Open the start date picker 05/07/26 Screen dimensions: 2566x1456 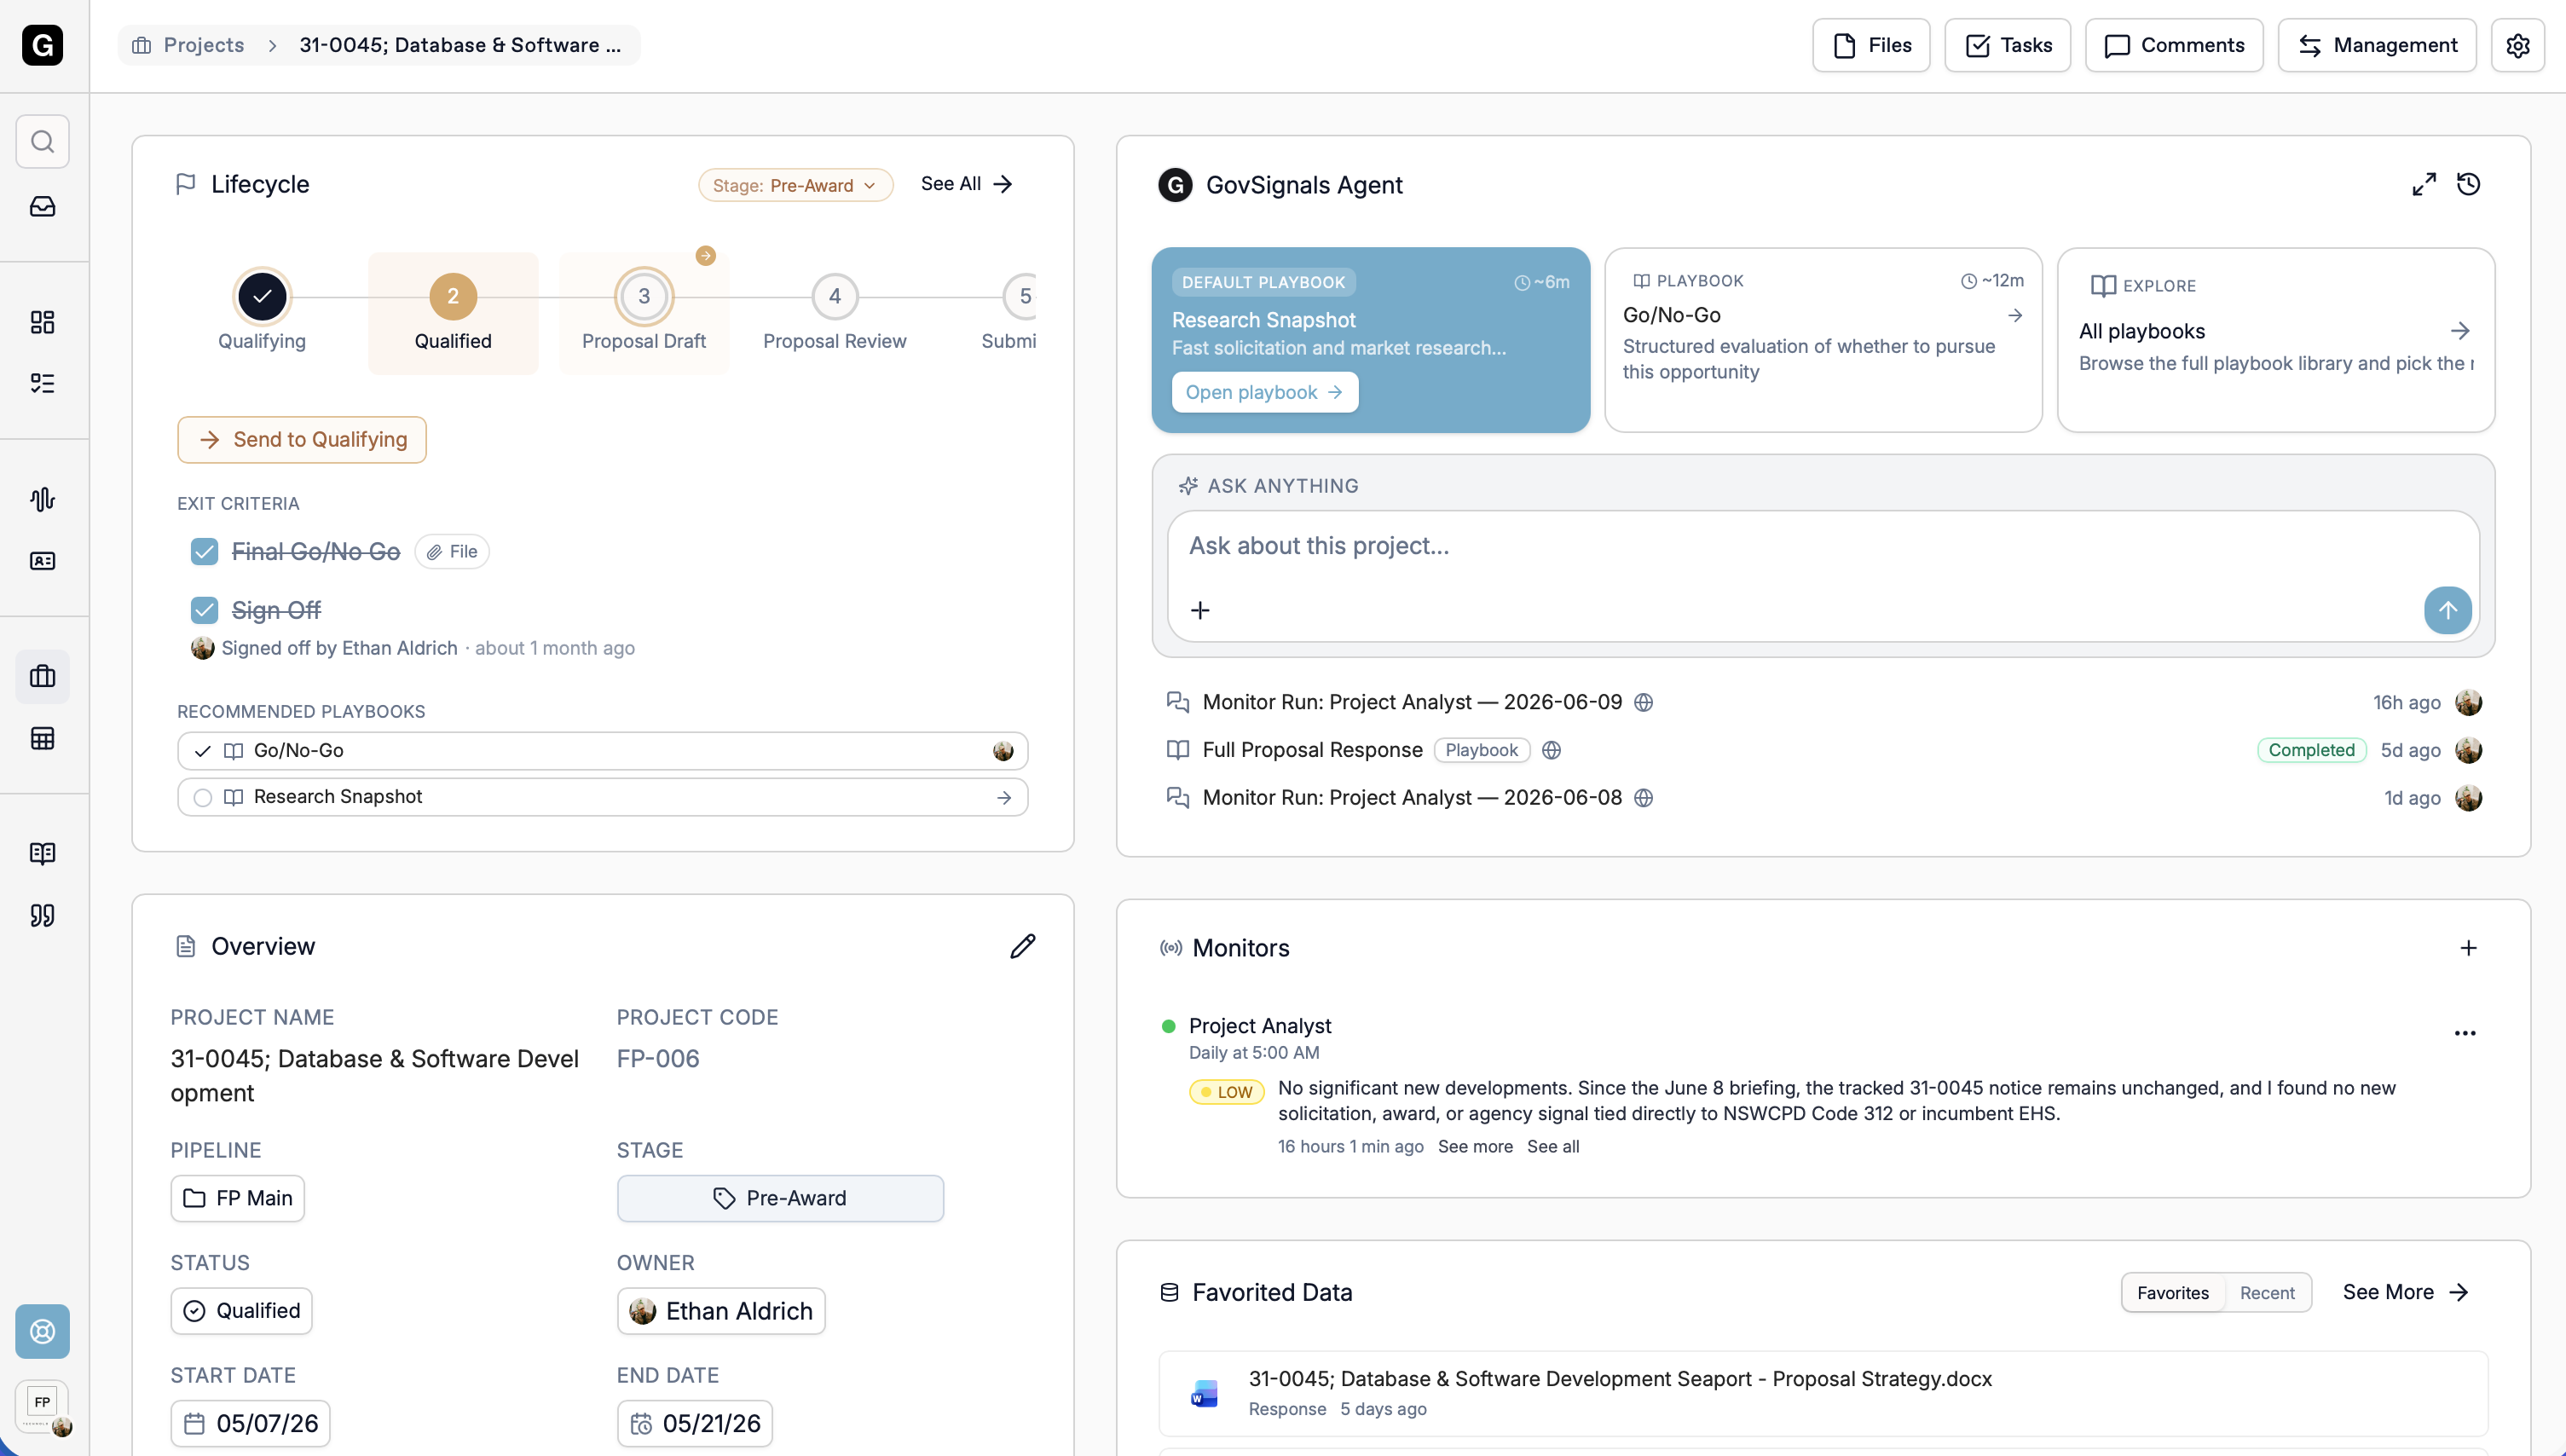tap(250, 1423)
